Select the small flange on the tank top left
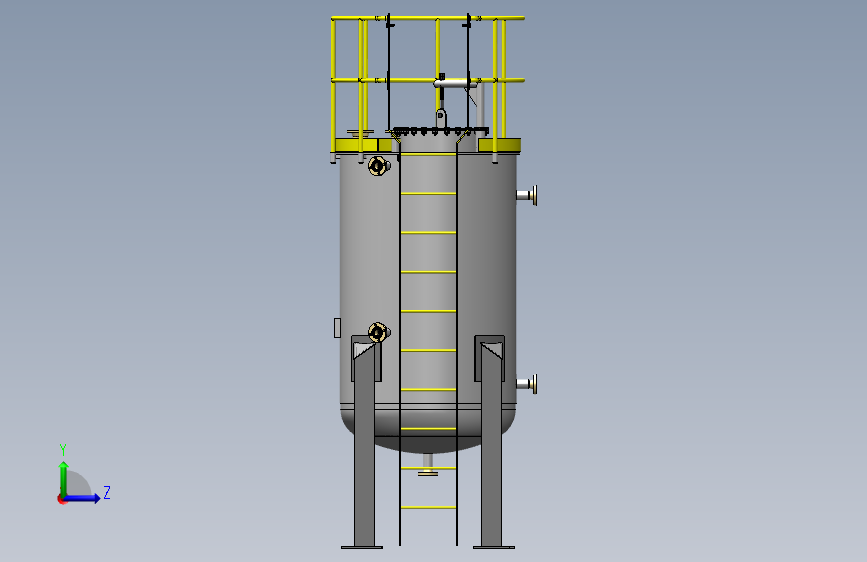This screenshot has height=562, width=867. point(360,132)
